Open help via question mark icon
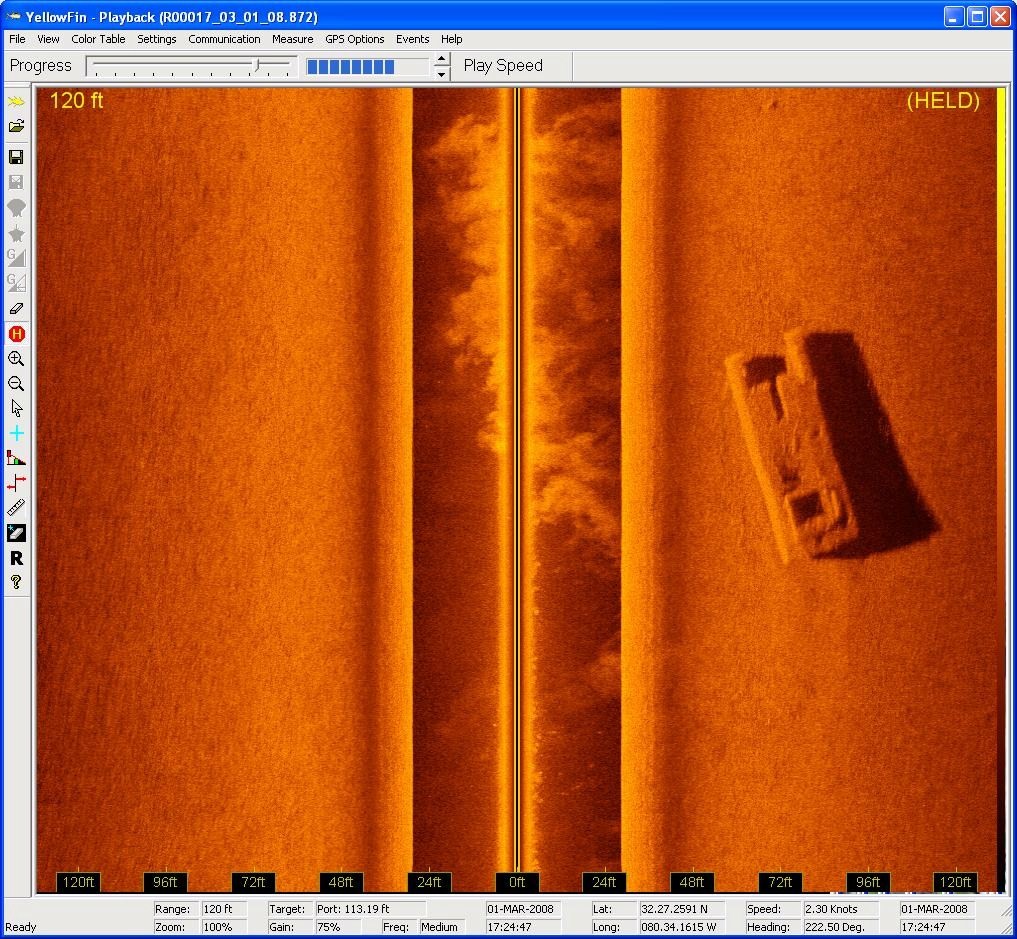The image size is (1017, 939). point(16,582)
